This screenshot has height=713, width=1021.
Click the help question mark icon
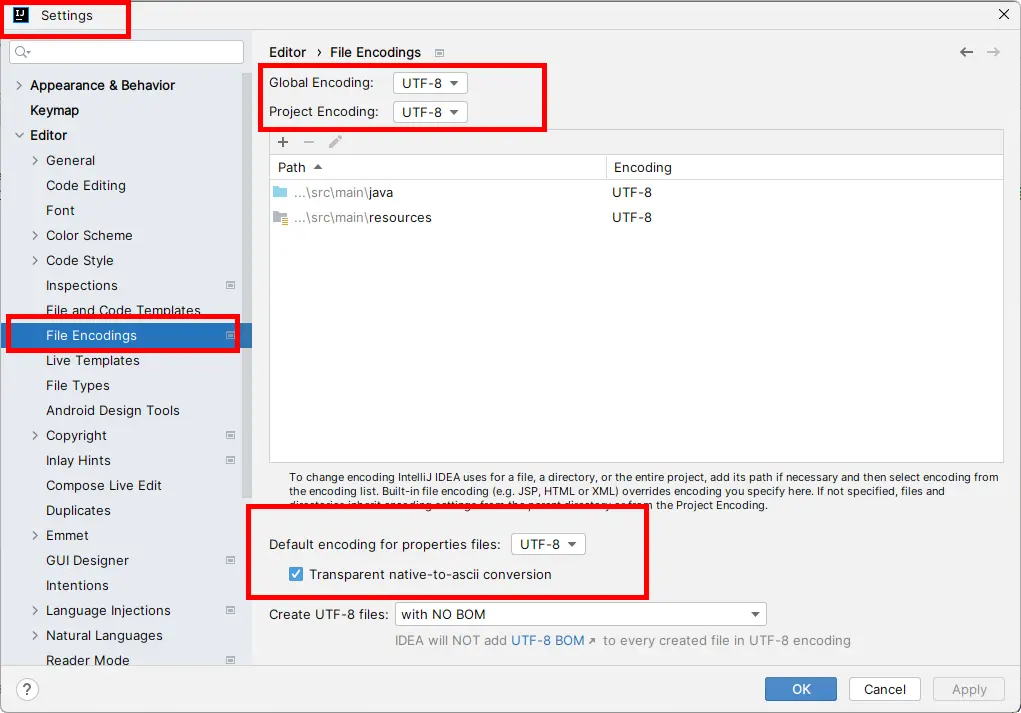(28, 689)
